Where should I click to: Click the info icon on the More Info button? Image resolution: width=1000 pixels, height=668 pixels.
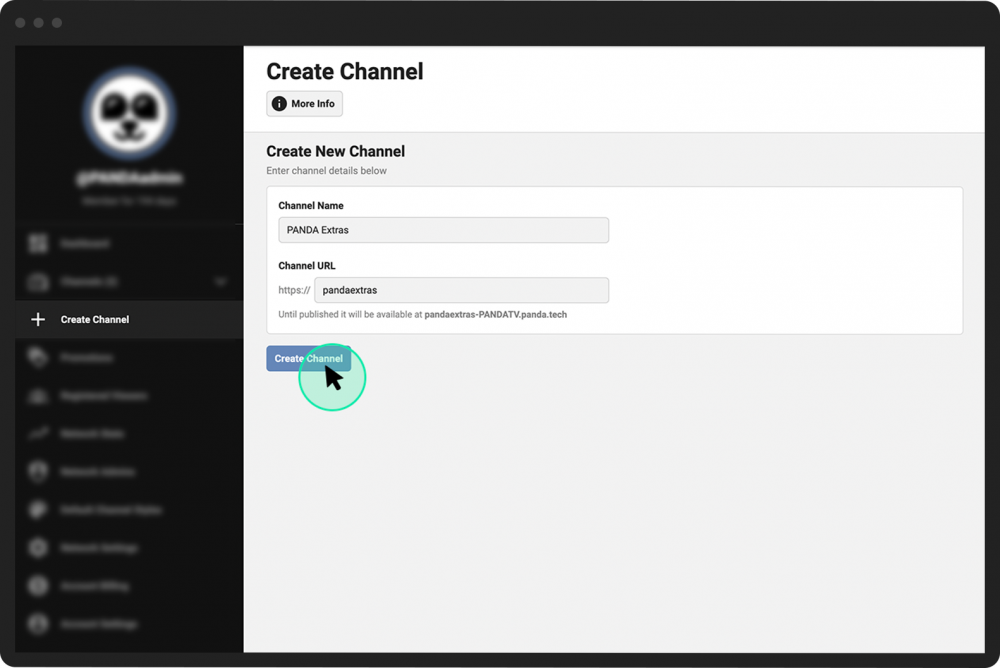[x=278, y=103]
